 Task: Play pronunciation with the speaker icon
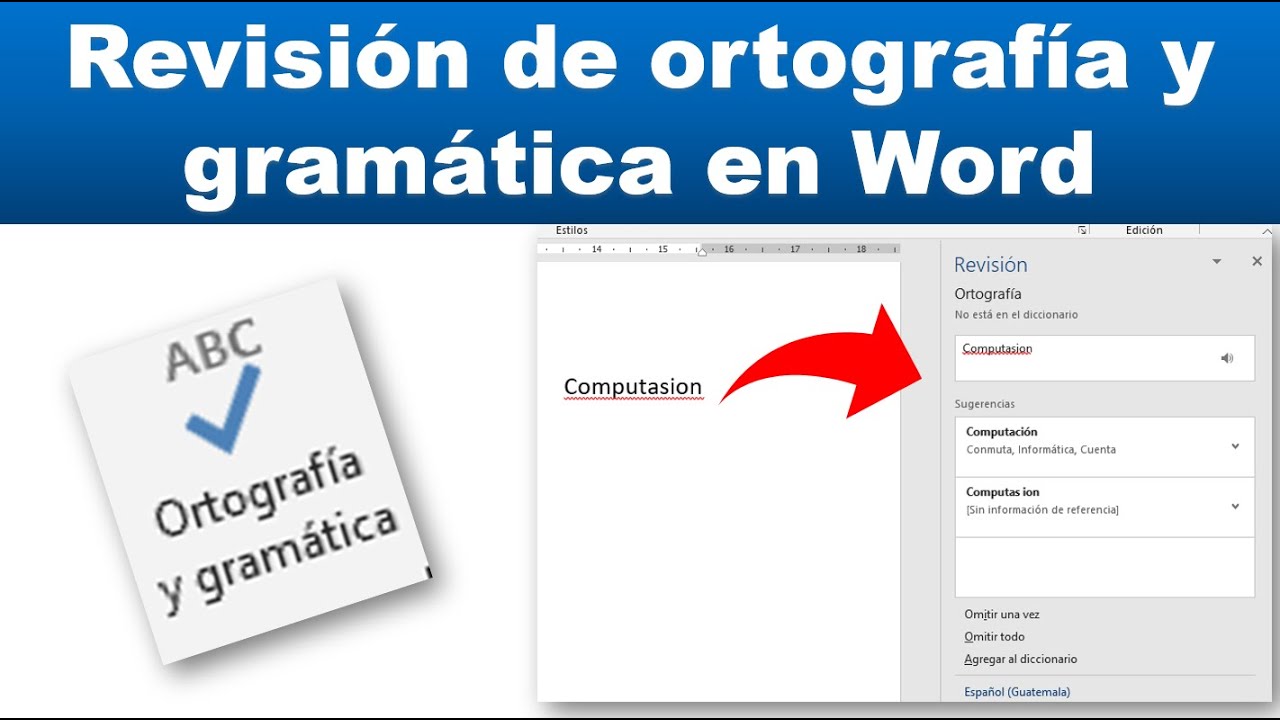(x=1227, y=358)
